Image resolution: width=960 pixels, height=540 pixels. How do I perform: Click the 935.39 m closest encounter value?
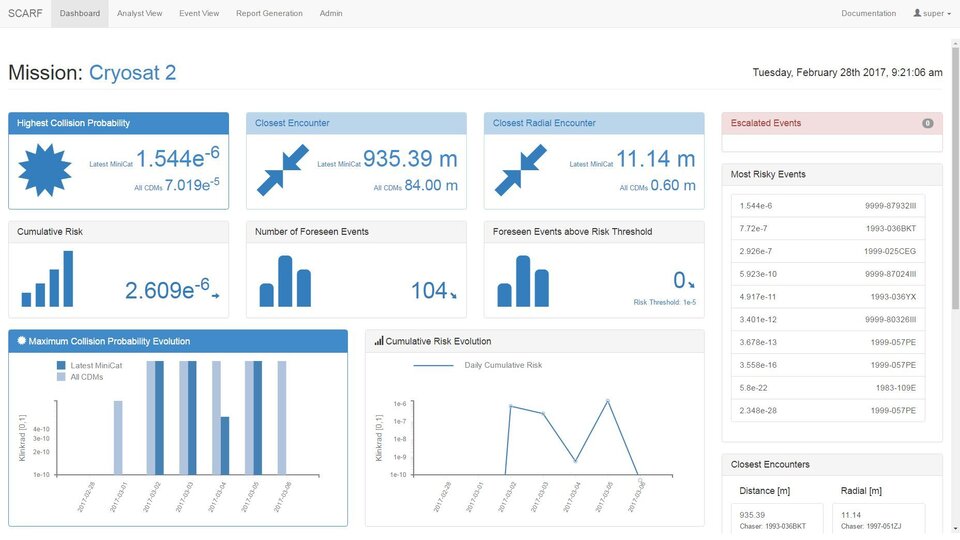click(x=410, y=159)
